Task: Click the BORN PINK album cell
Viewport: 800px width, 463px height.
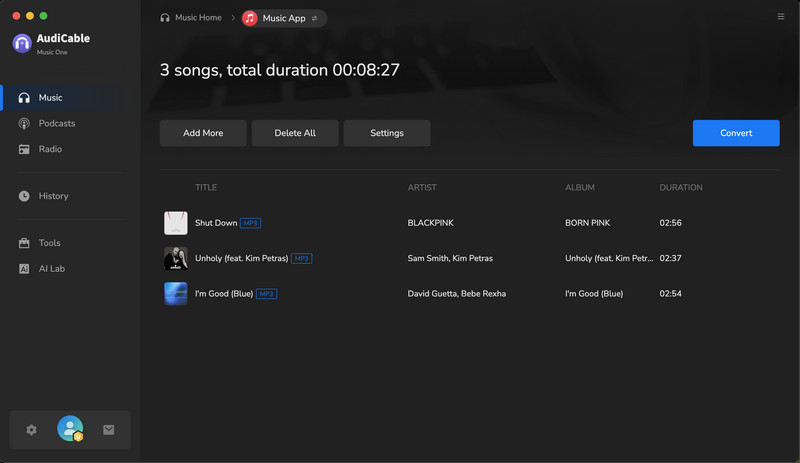Action: 587,223
